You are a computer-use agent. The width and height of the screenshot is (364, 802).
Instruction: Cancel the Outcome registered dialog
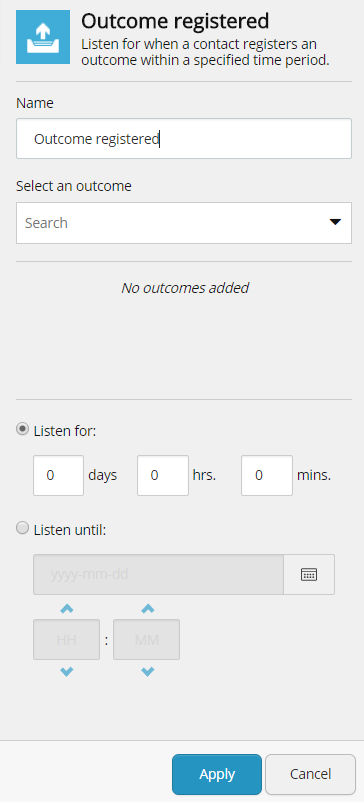coord(310,774)
